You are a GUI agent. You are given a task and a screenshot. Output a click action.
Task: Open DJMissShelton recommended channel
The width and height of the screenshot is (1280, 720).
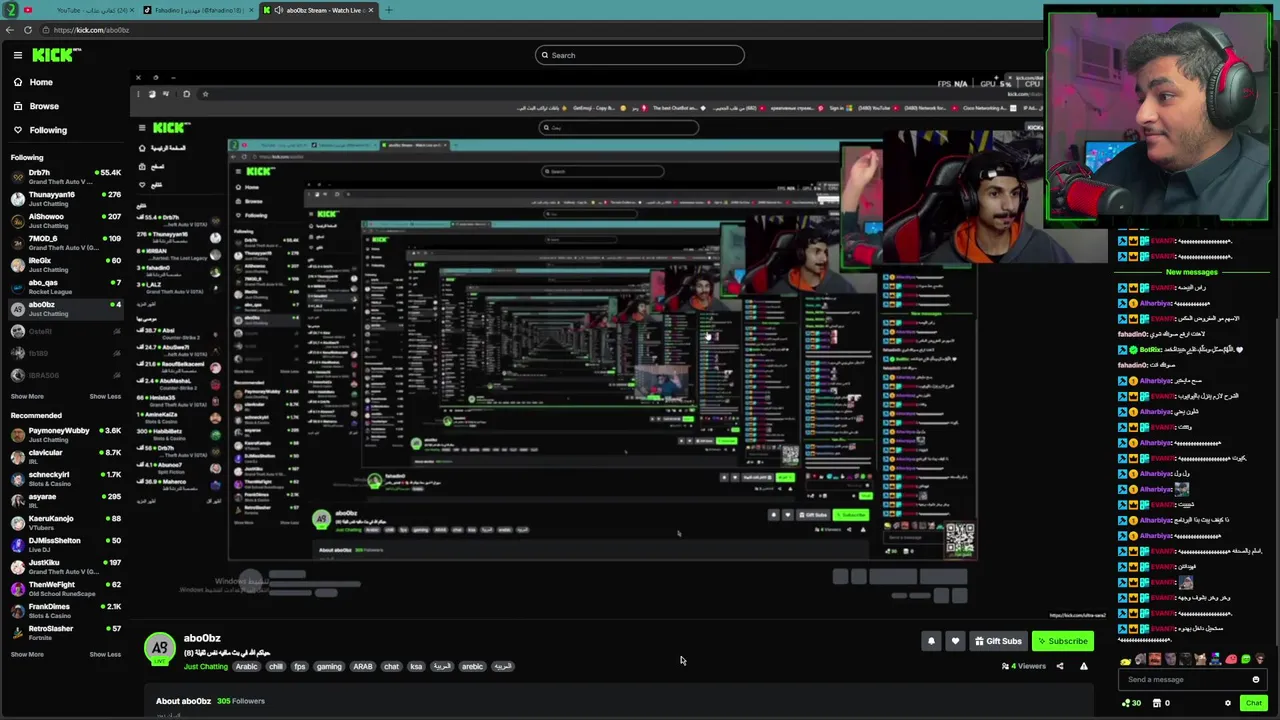pos(64,544)
